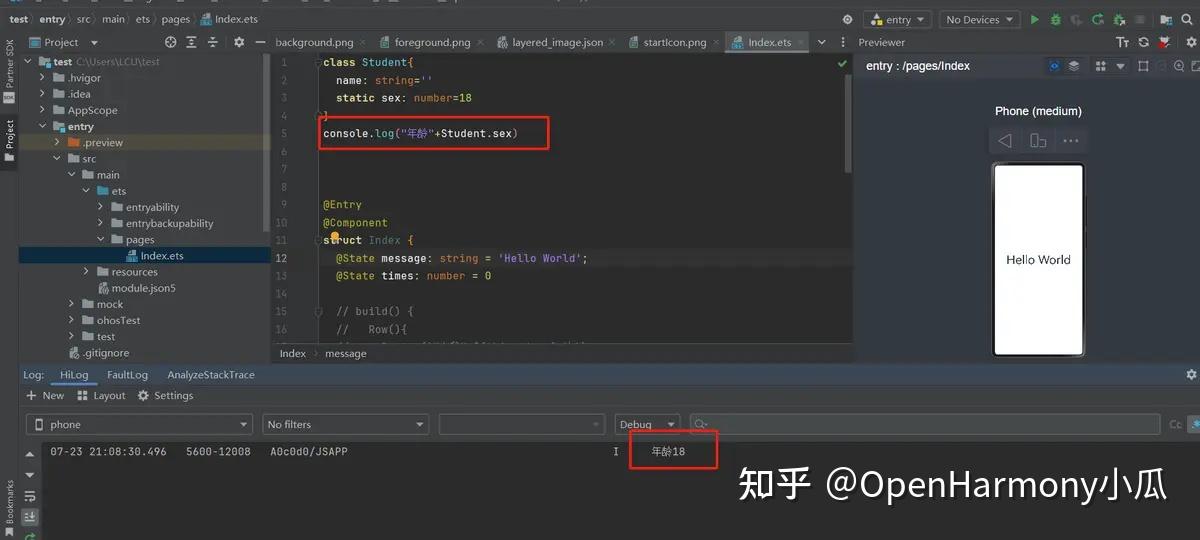This screenshot has width=1200, height=540.
Task: Go back using the phone preview triangle button
Action: (1005, 141)
